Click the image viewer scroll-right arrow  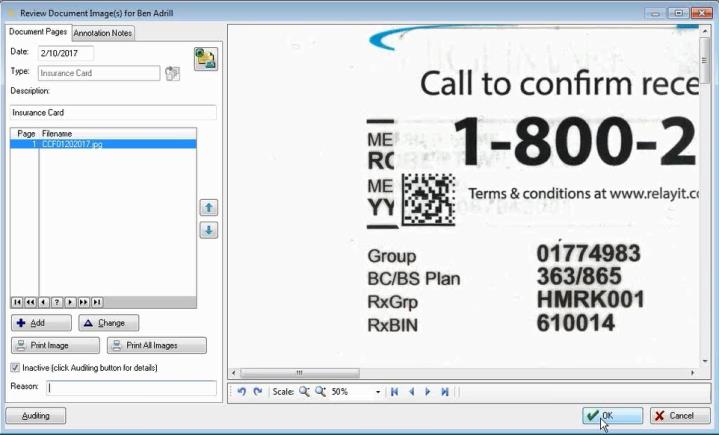[693, 373]
